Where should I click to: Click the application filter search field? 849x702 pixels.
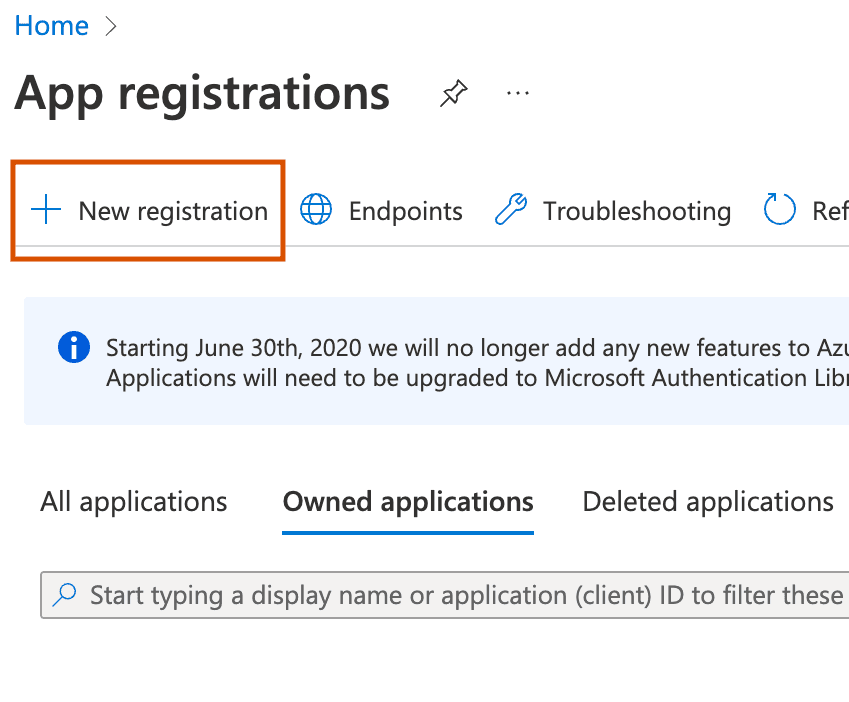click(440, 594)
